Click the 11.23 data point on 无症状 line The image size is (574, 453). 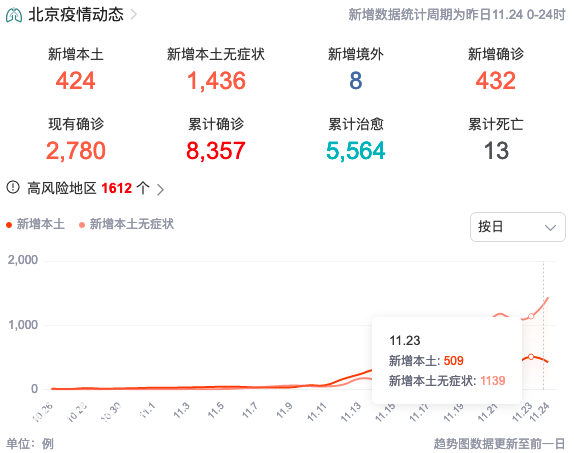point(531,316)
